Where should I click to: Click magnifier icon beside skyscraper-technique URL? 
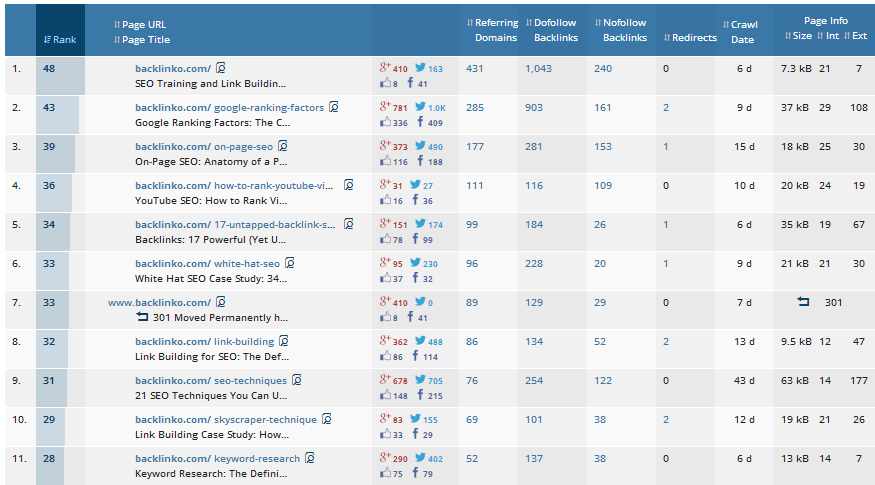pos(327,419)
